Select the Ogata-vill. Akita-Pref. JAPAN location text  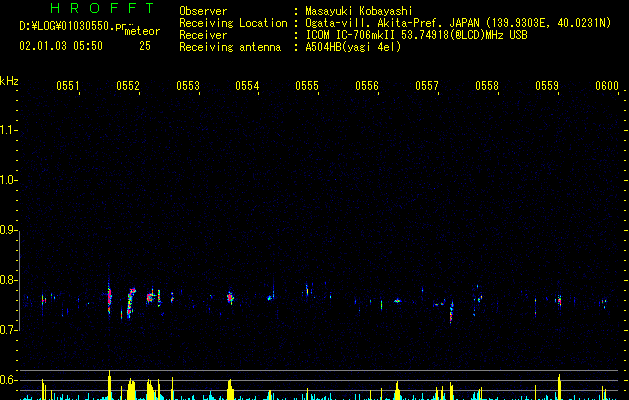coord(458,23)
